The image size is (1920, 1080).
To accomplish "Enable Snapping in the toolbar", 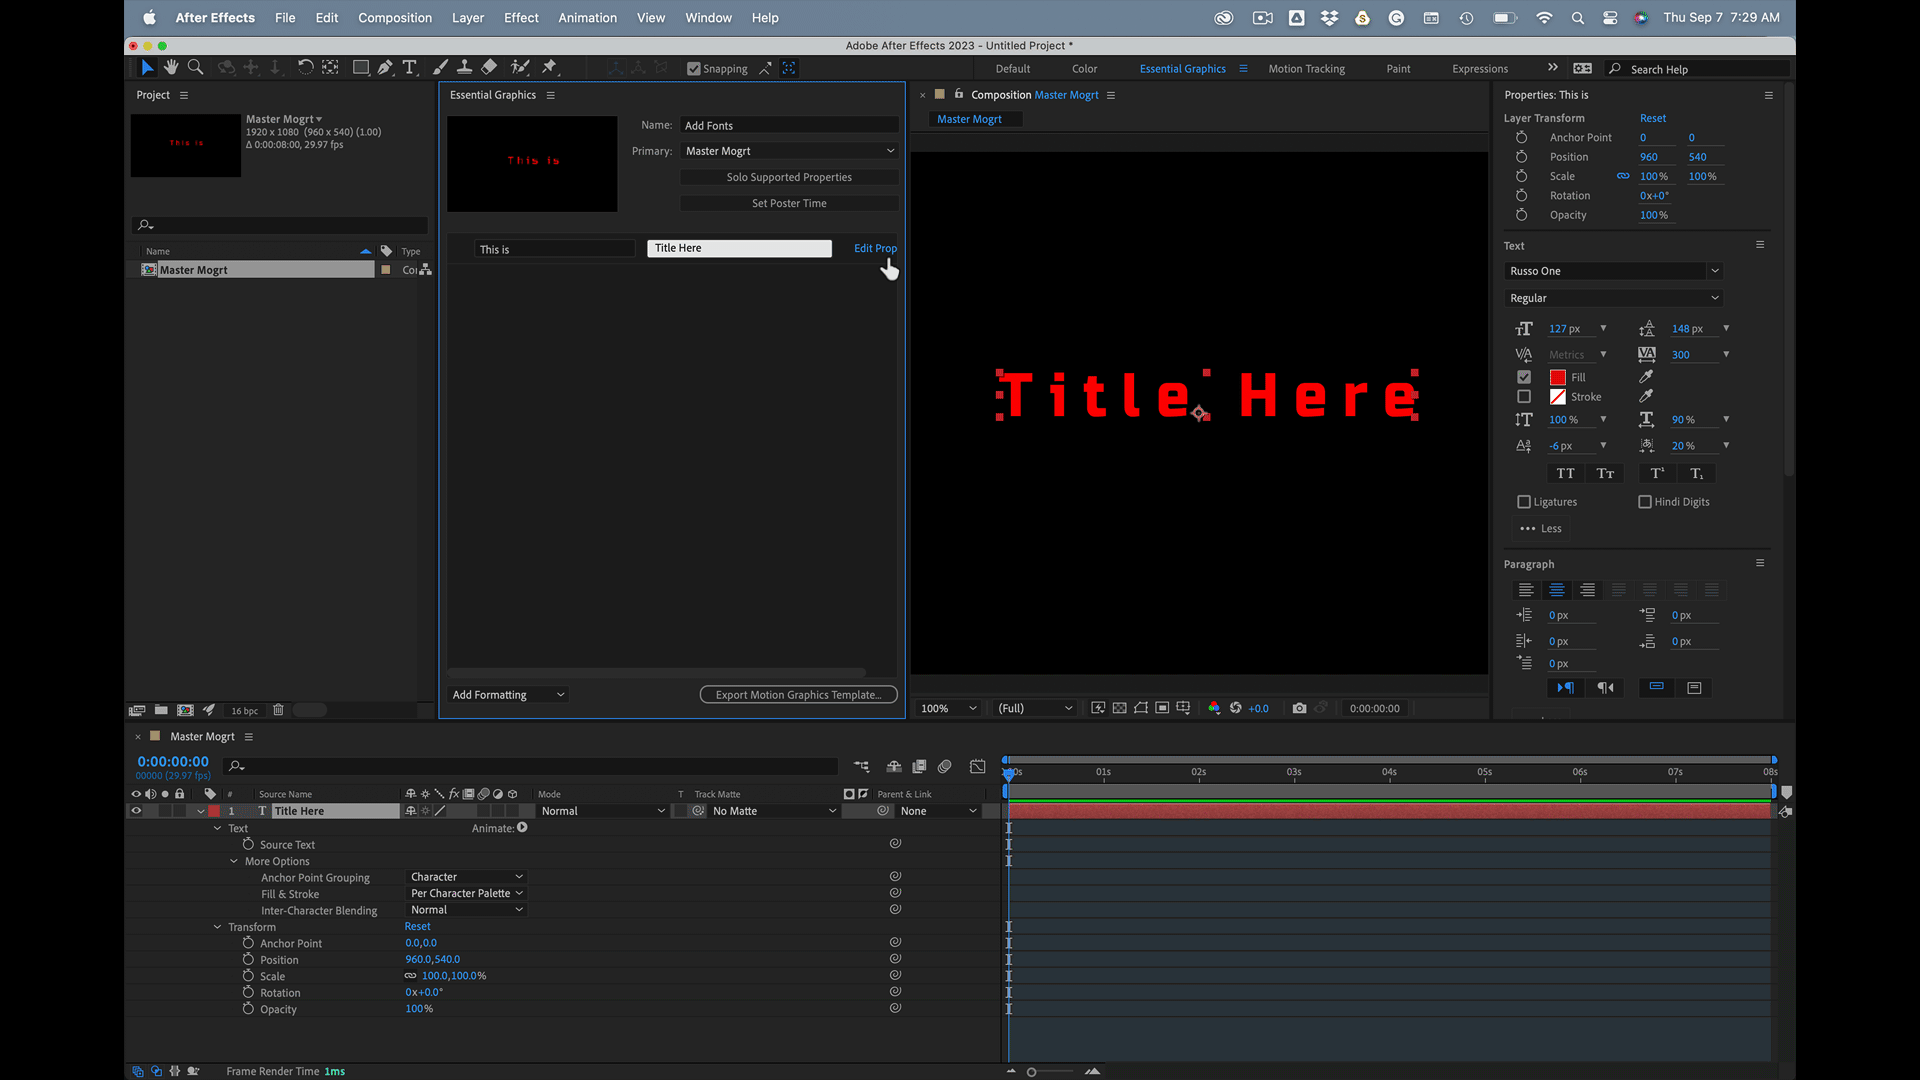I will 694,68.
